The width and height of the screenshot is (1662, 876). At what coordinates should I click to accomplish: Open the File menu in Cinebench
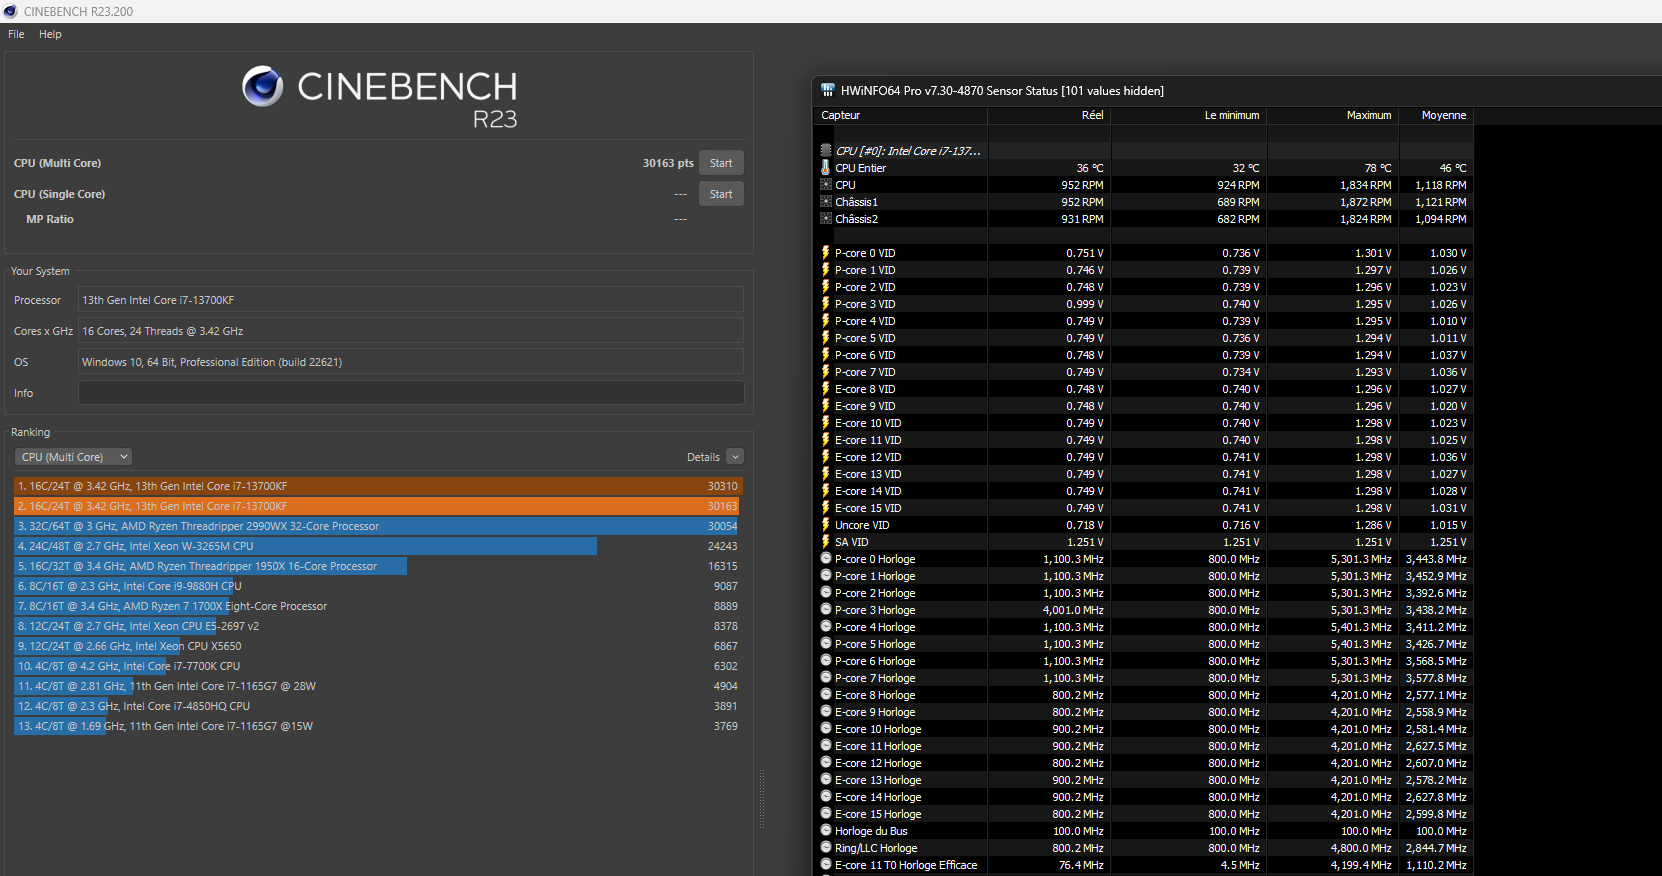coord(16,34)
